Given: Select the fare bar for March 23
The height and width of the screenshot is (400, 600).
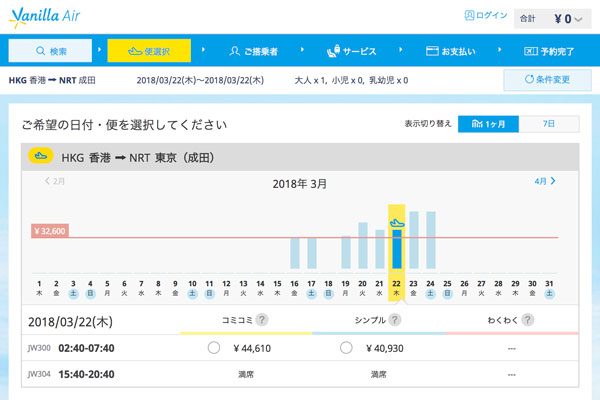Looking at the screenshot, I should coord(414,240).
